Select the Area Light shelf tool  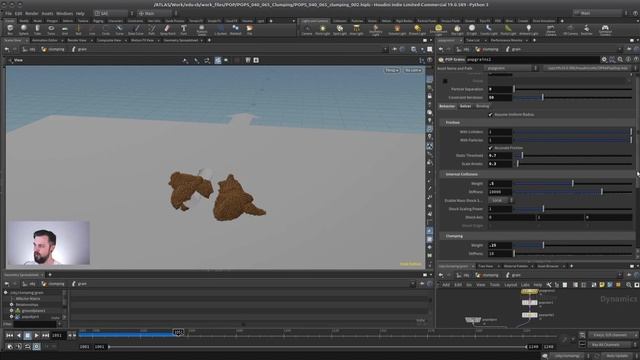pos(356,29)
